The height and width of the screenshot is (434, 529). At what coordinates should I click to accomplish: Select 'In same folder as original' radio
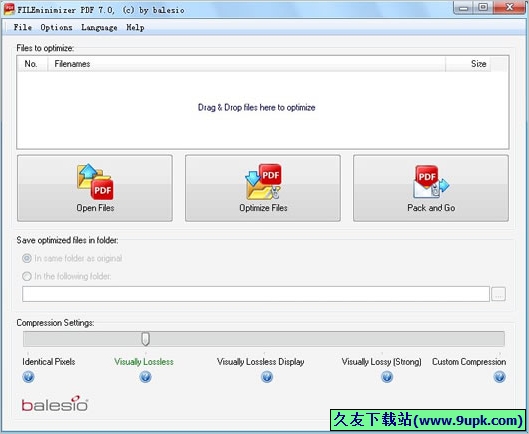(27, 259)
